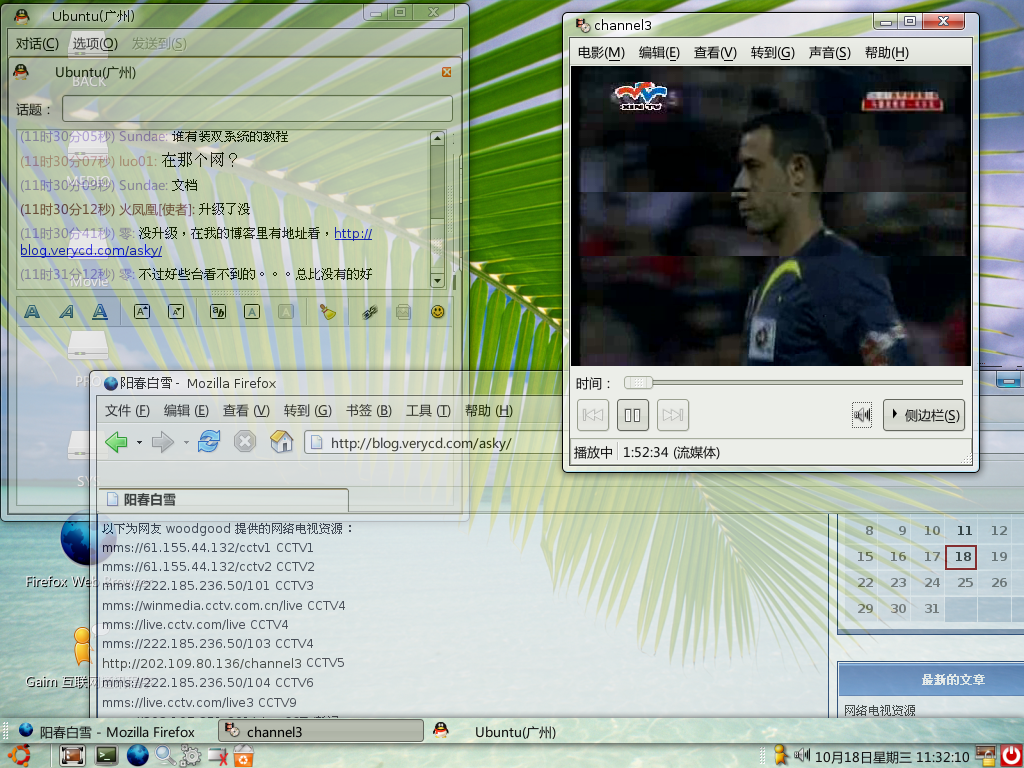Image resolution: width=1024 pixels, height=768 pixels.
Task: Decrease font size in the Gaim chat toolbar
Action: 176,312
